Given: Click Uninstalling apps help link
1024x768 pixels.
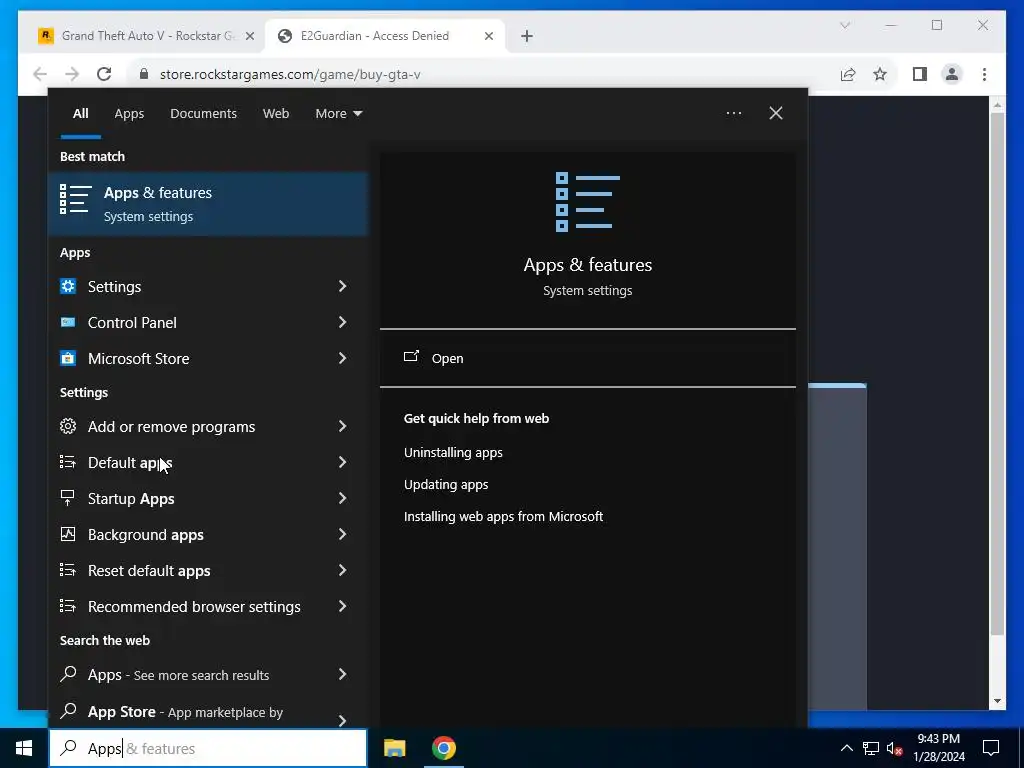Looking at the screenshot, I should pos(453,452).
